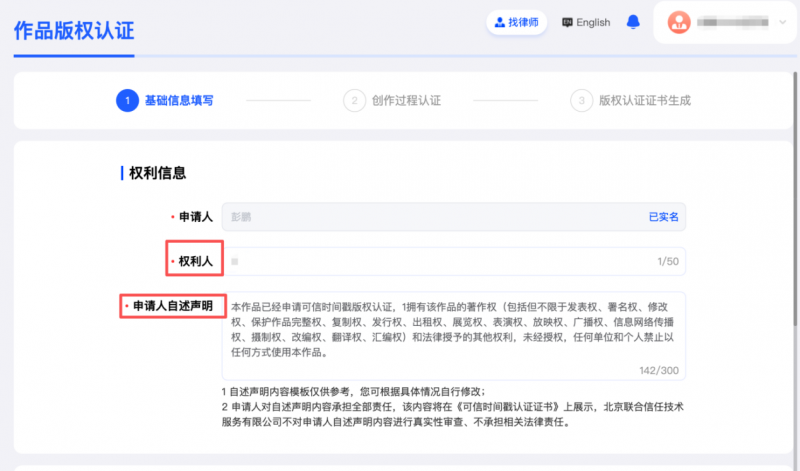Viewport: 800px width, 471px height.
Task: Select the step 2 circle icon
Action: click(353, 100)
